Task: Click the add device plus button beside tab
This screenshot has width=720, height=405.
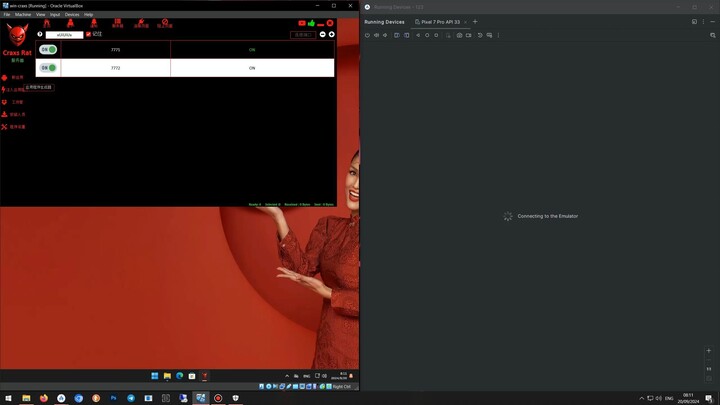Action: pos(475,22)
